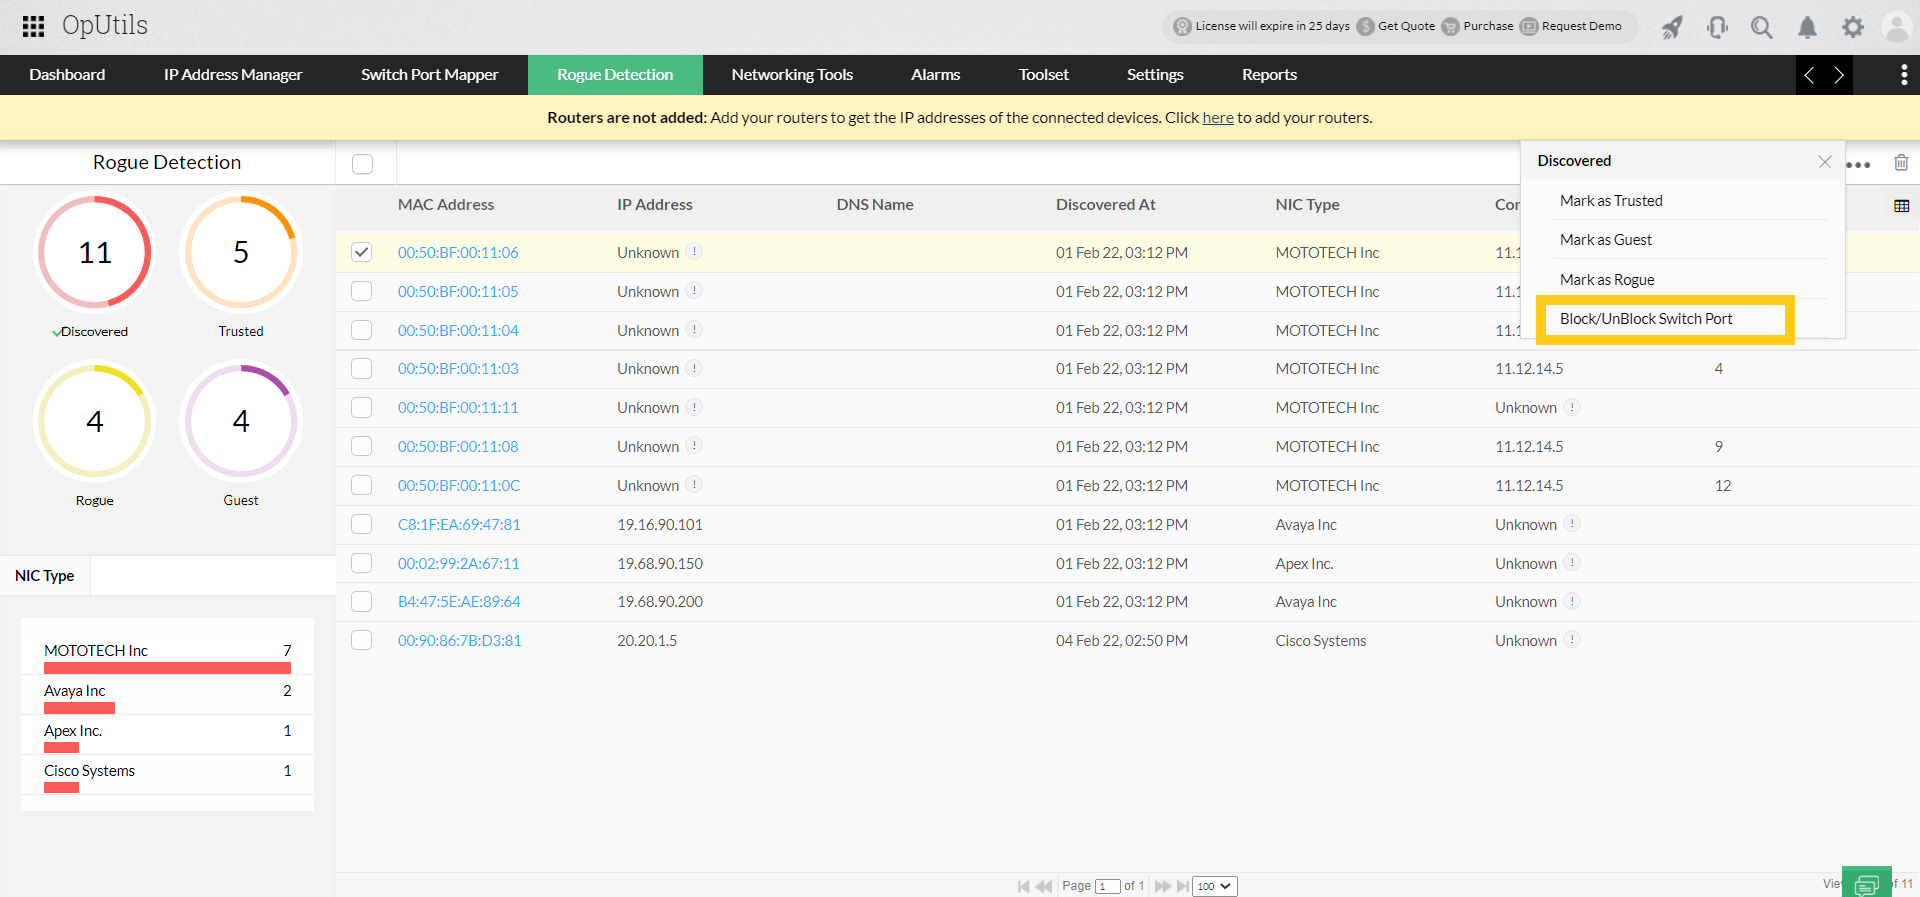Open the Alarms tab
The height and width of the screenshot is (897, 1920).
coord(935,75)
